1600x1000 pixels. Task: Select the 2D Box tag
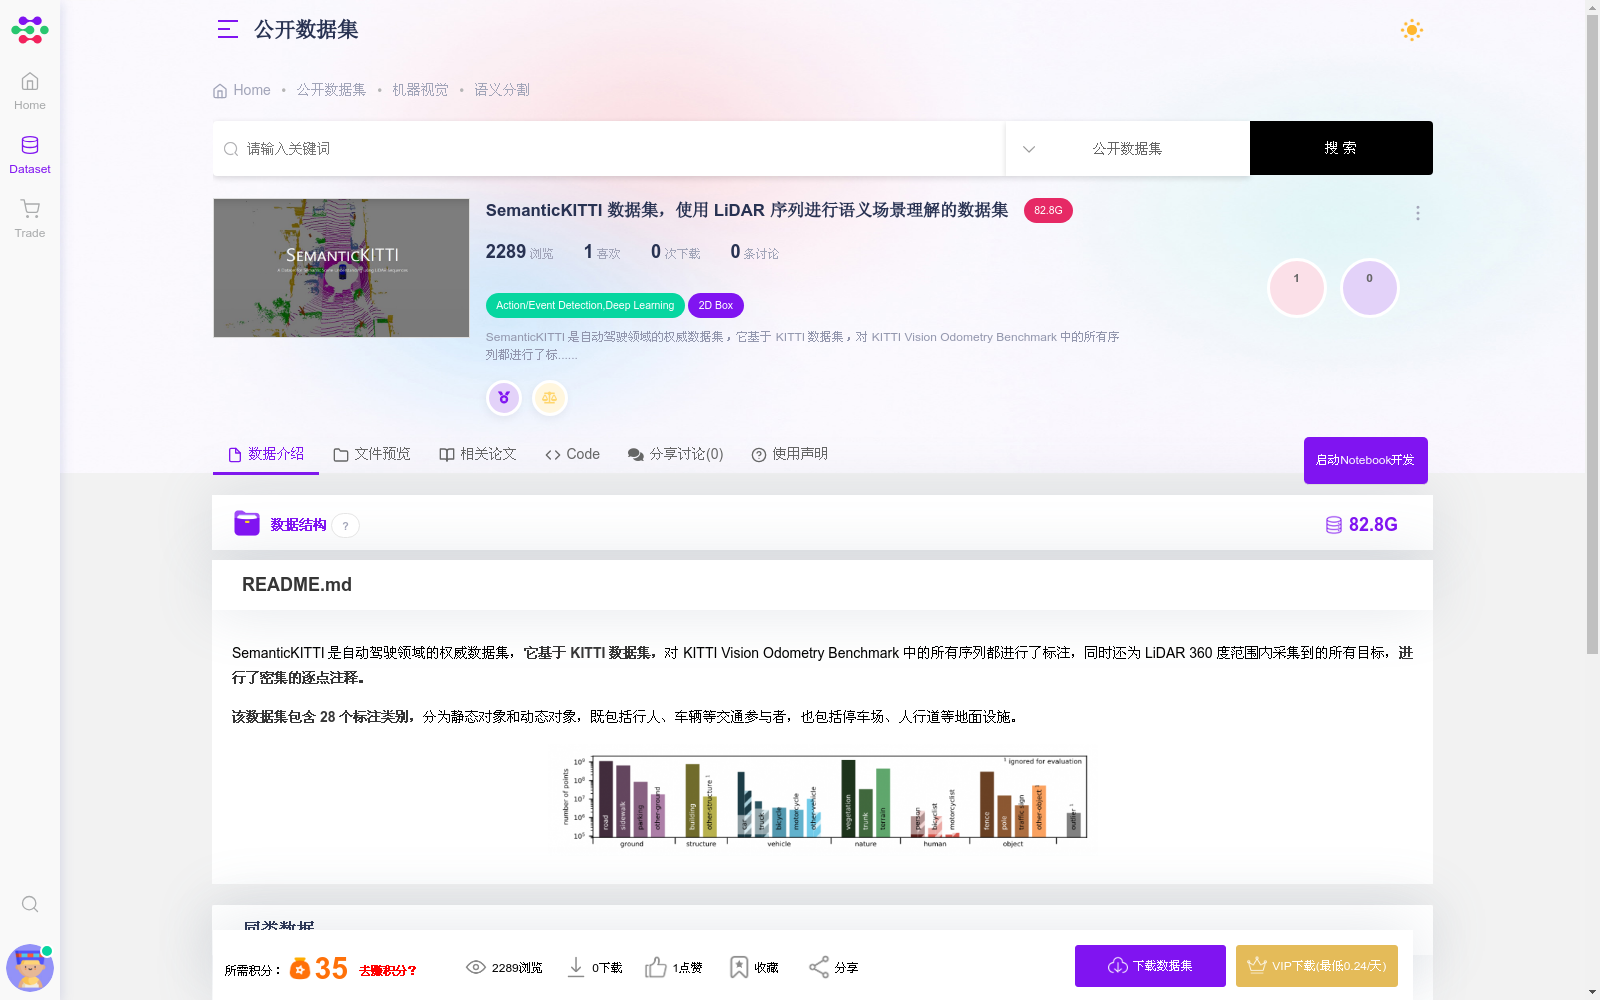[x=716, y=305]
